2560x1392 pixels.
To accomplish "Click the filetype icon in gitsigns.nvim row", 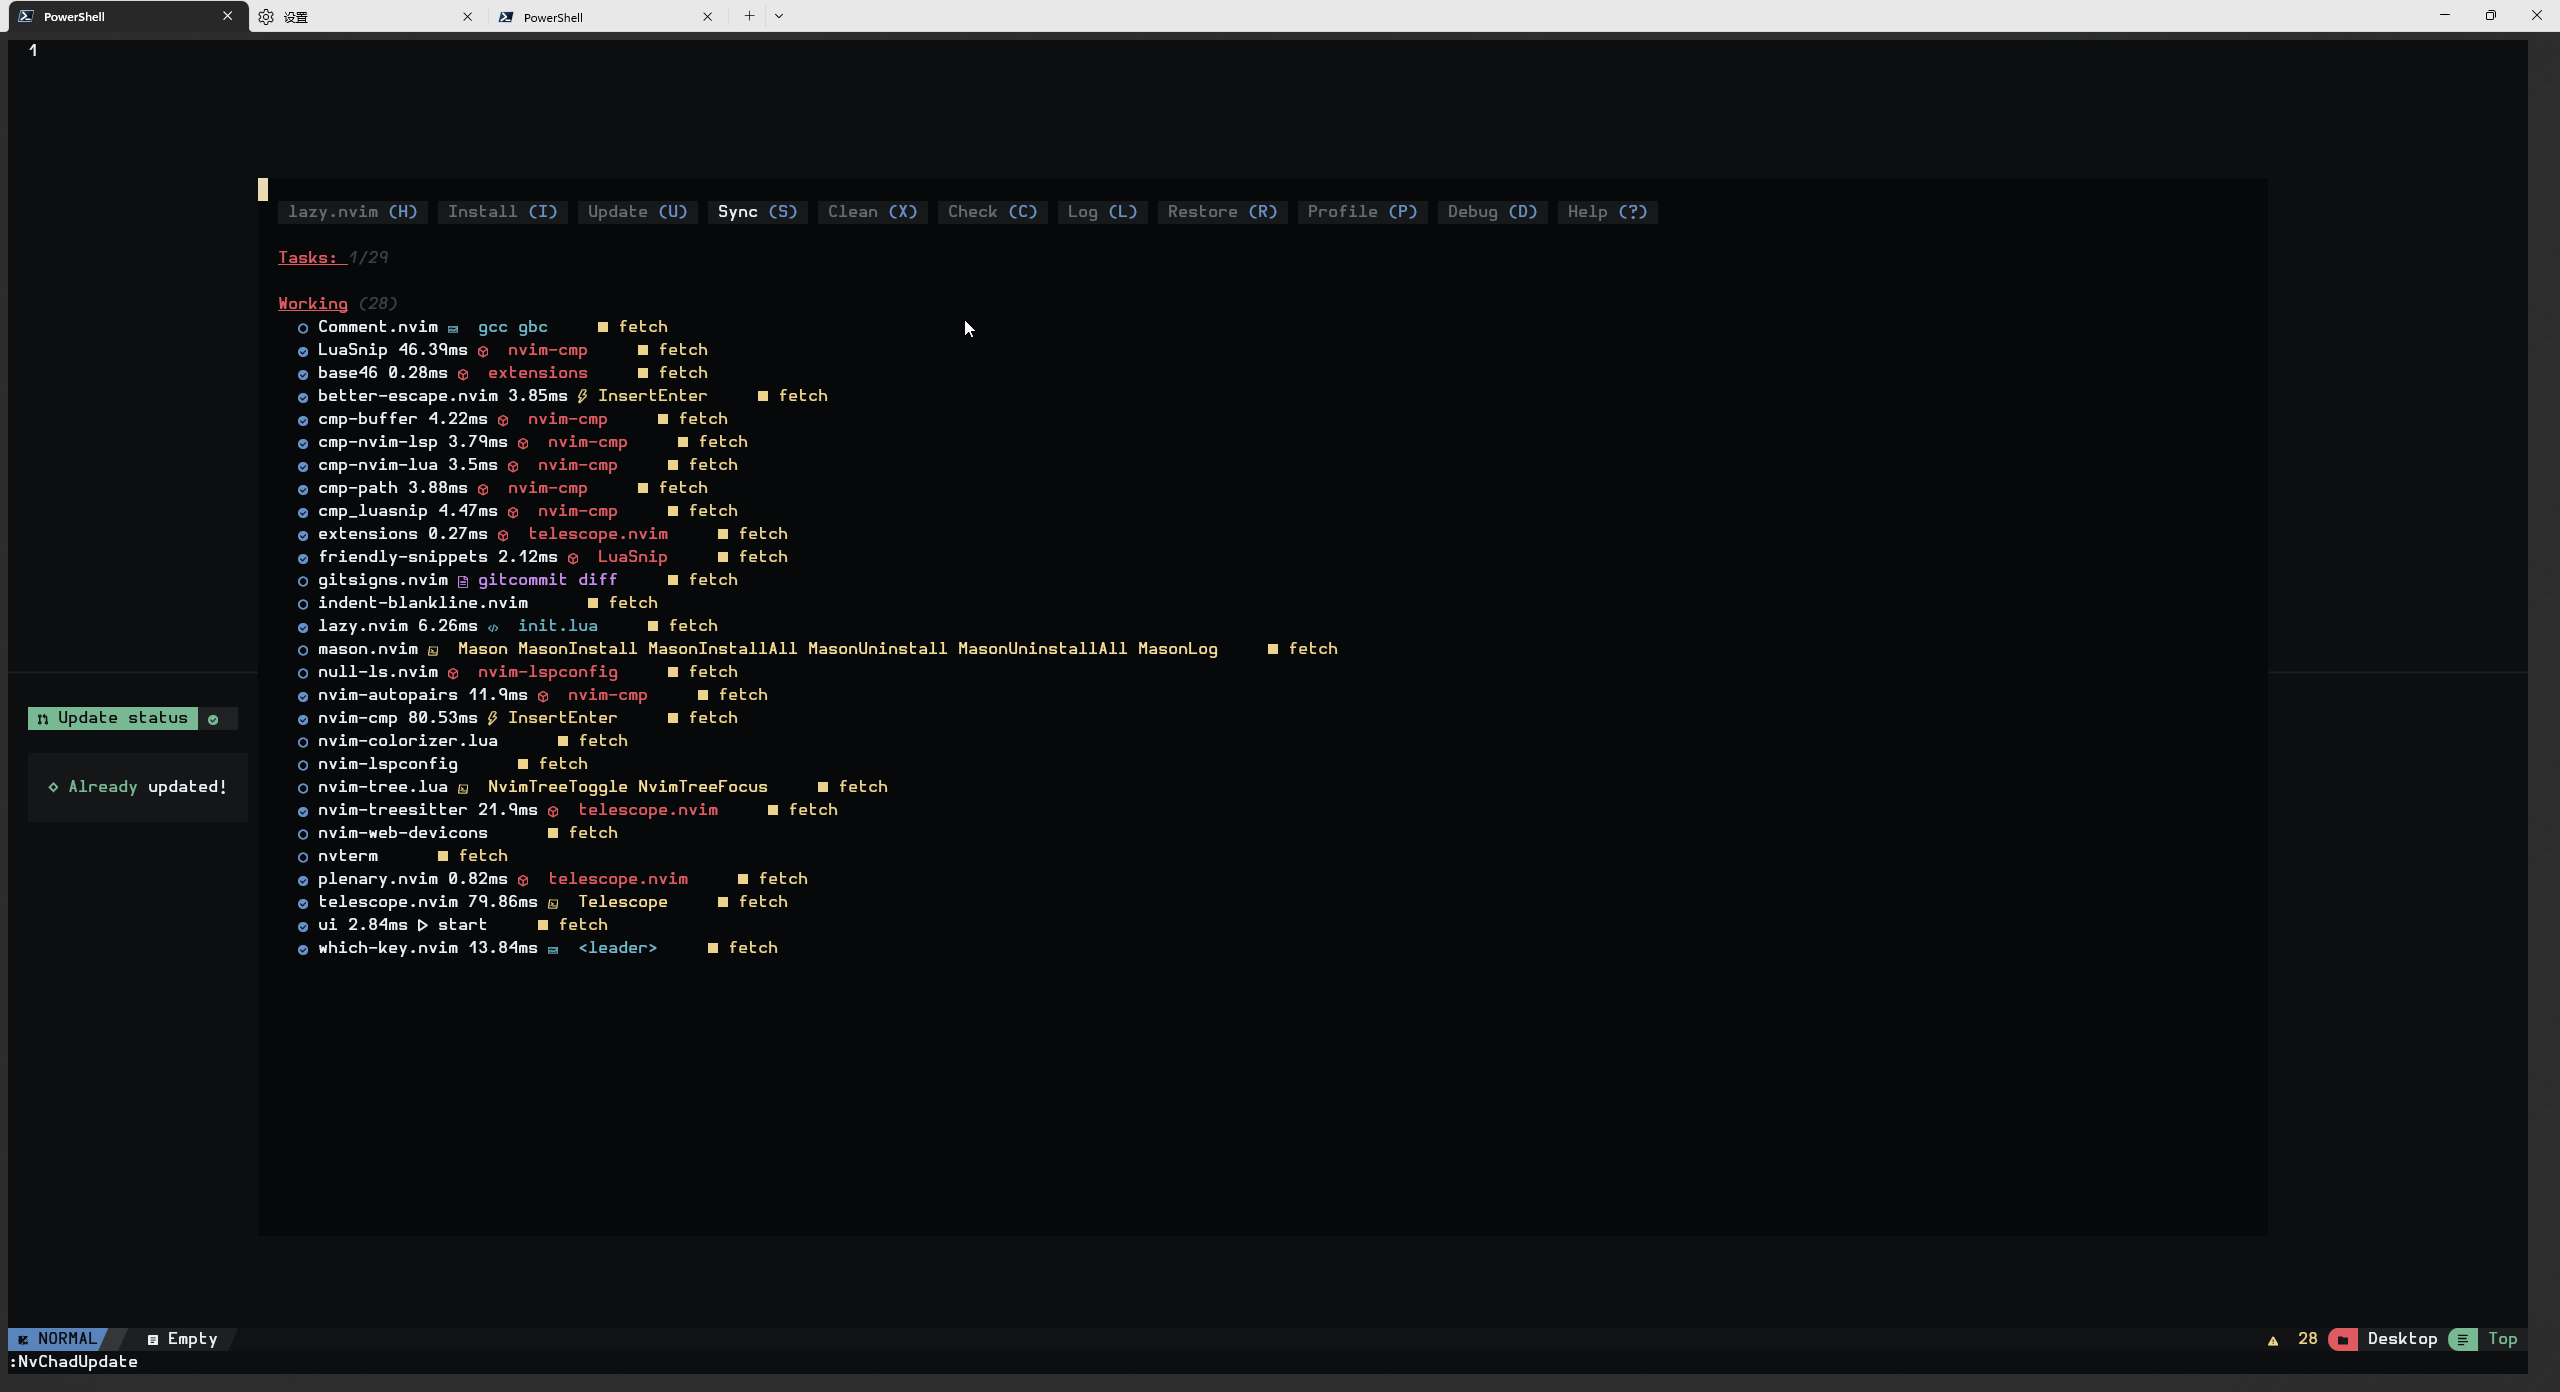I will [x=463, y=581].
